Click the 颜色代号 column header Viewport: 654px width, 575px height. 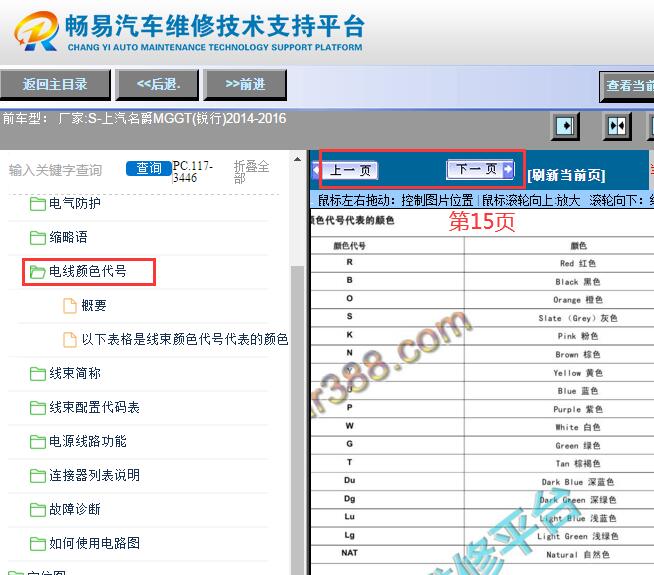(350, 246)
